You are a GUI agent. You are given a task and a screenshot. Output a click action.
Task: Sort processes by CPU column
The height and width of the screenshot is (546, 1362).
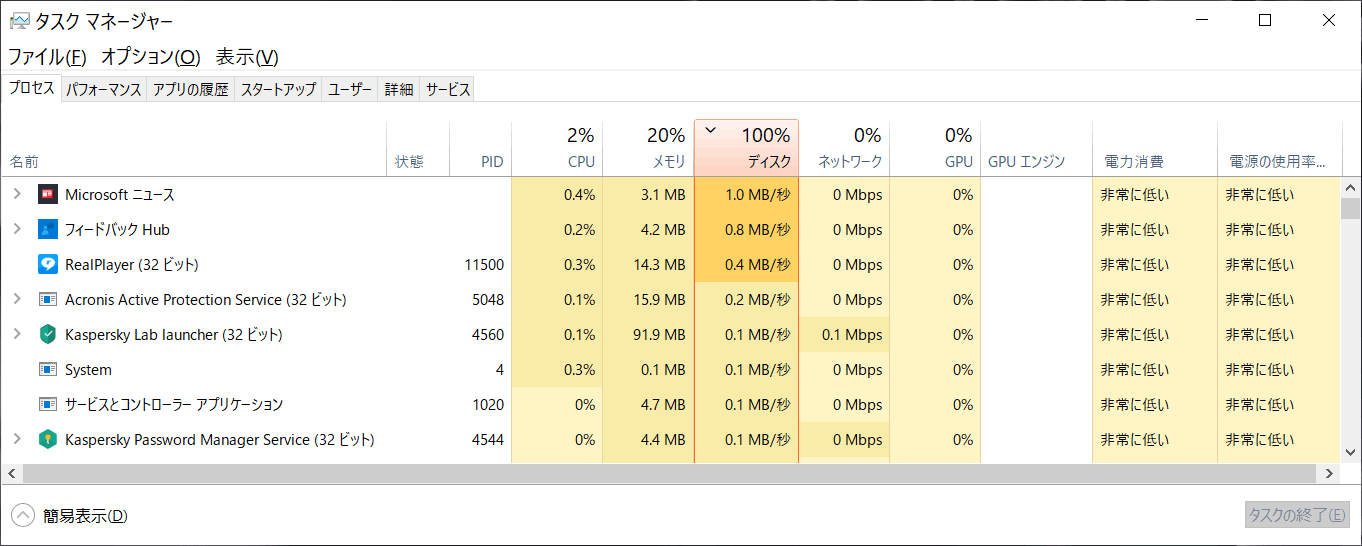557,148
